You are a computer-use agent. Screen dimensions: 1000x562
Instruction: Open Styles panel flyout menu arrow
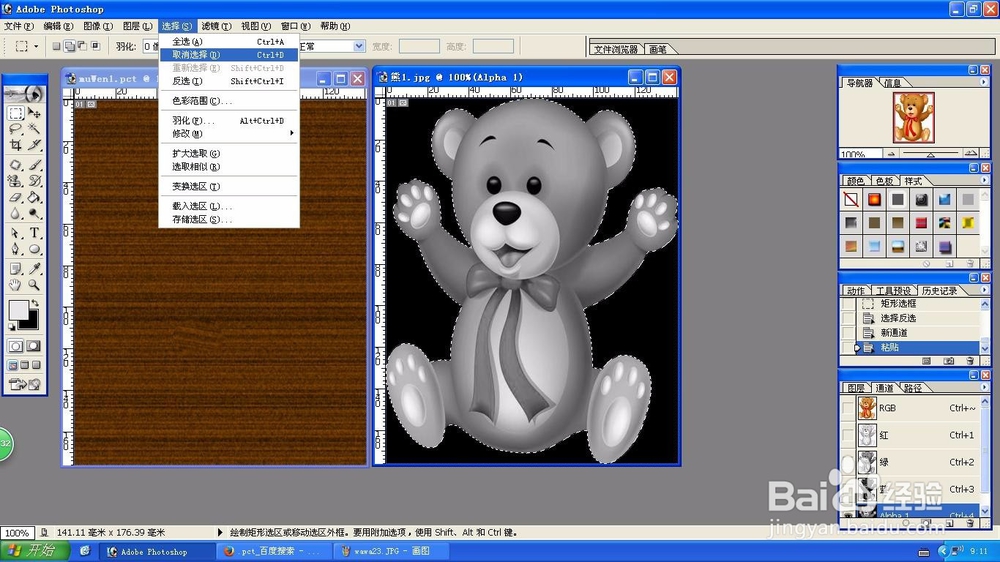click(x=983, y=181)
